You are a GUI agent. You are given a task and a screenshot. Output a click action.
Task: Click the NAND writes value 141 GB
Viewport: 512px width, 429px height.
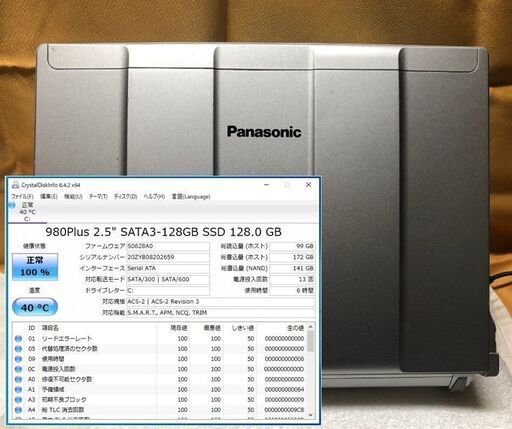click(x=292, y=268)
